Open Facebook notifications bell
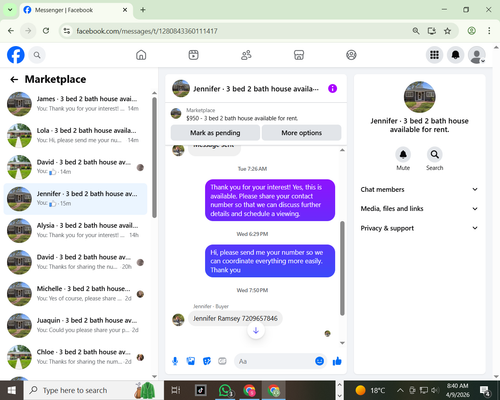 (x=456, y=55)
